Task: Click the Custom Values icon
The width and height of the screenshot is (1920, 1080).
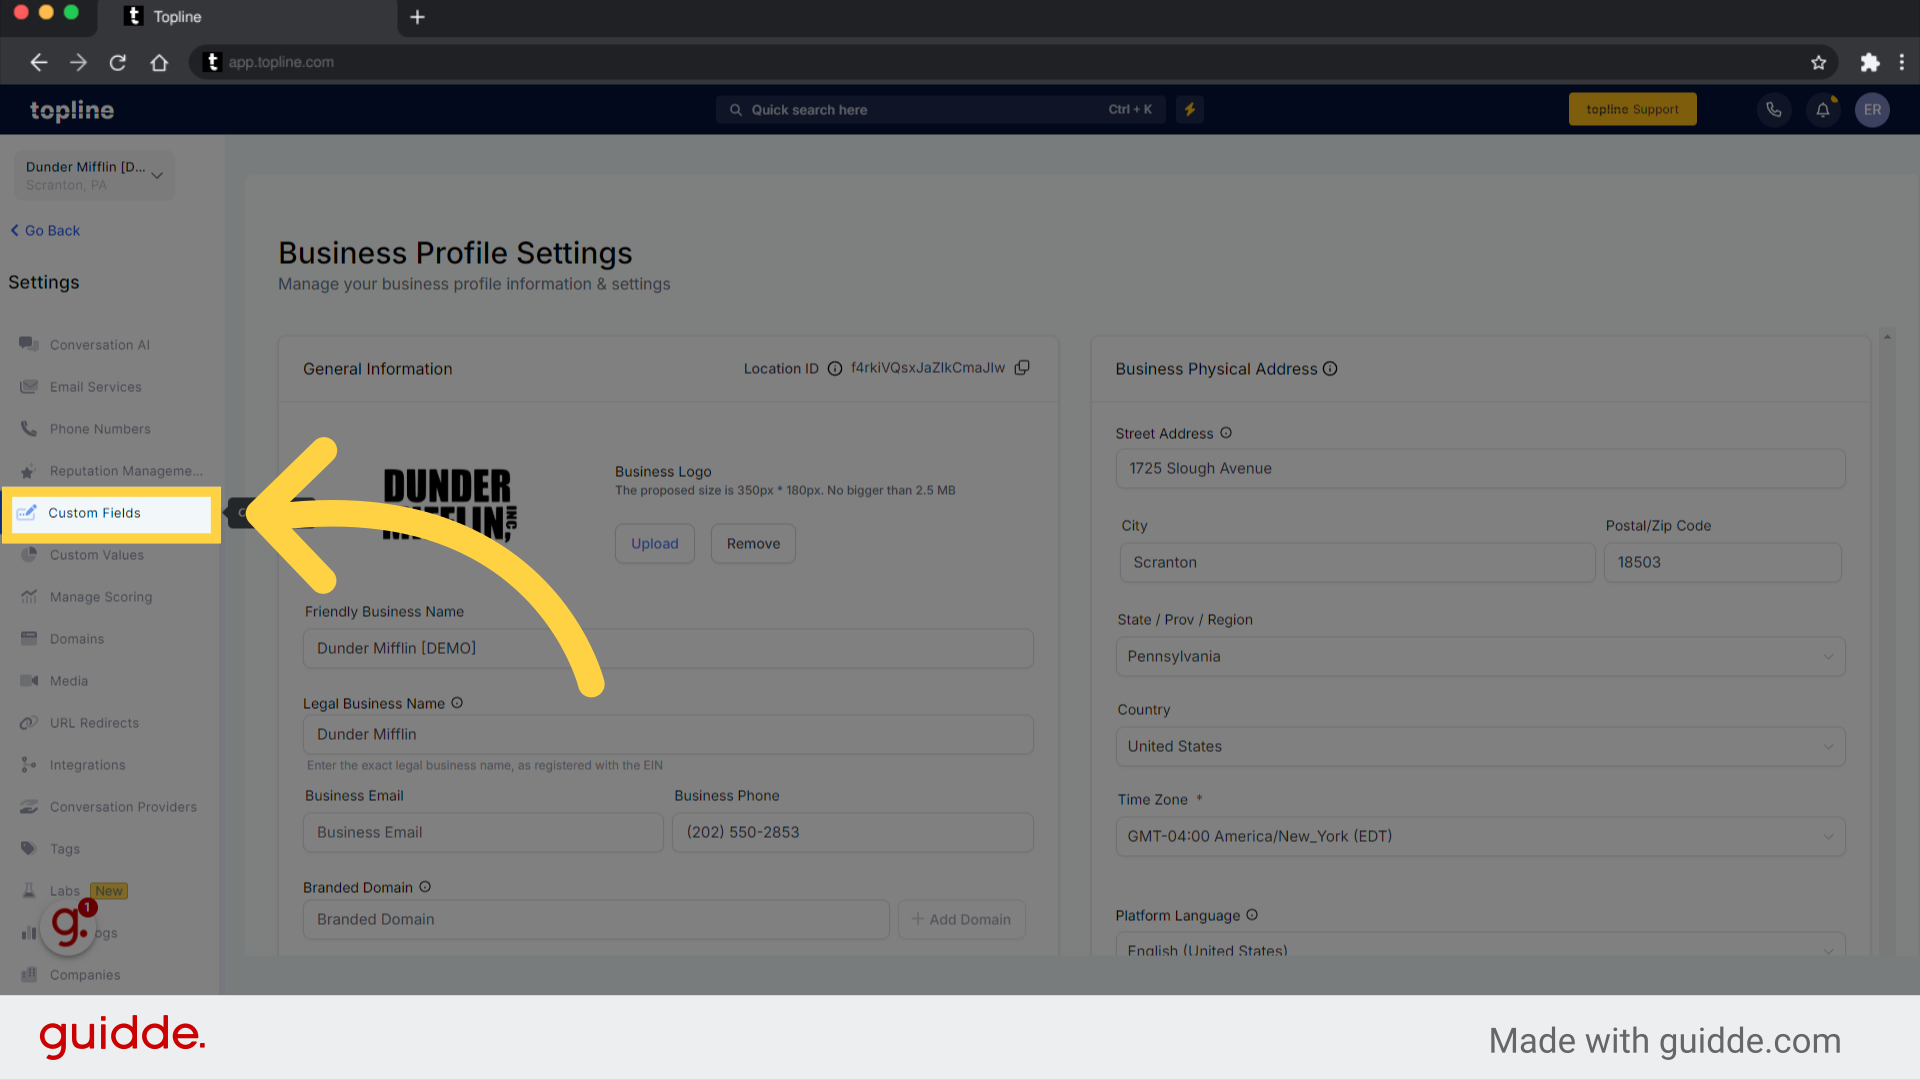Action: click(x=29, y=555)
